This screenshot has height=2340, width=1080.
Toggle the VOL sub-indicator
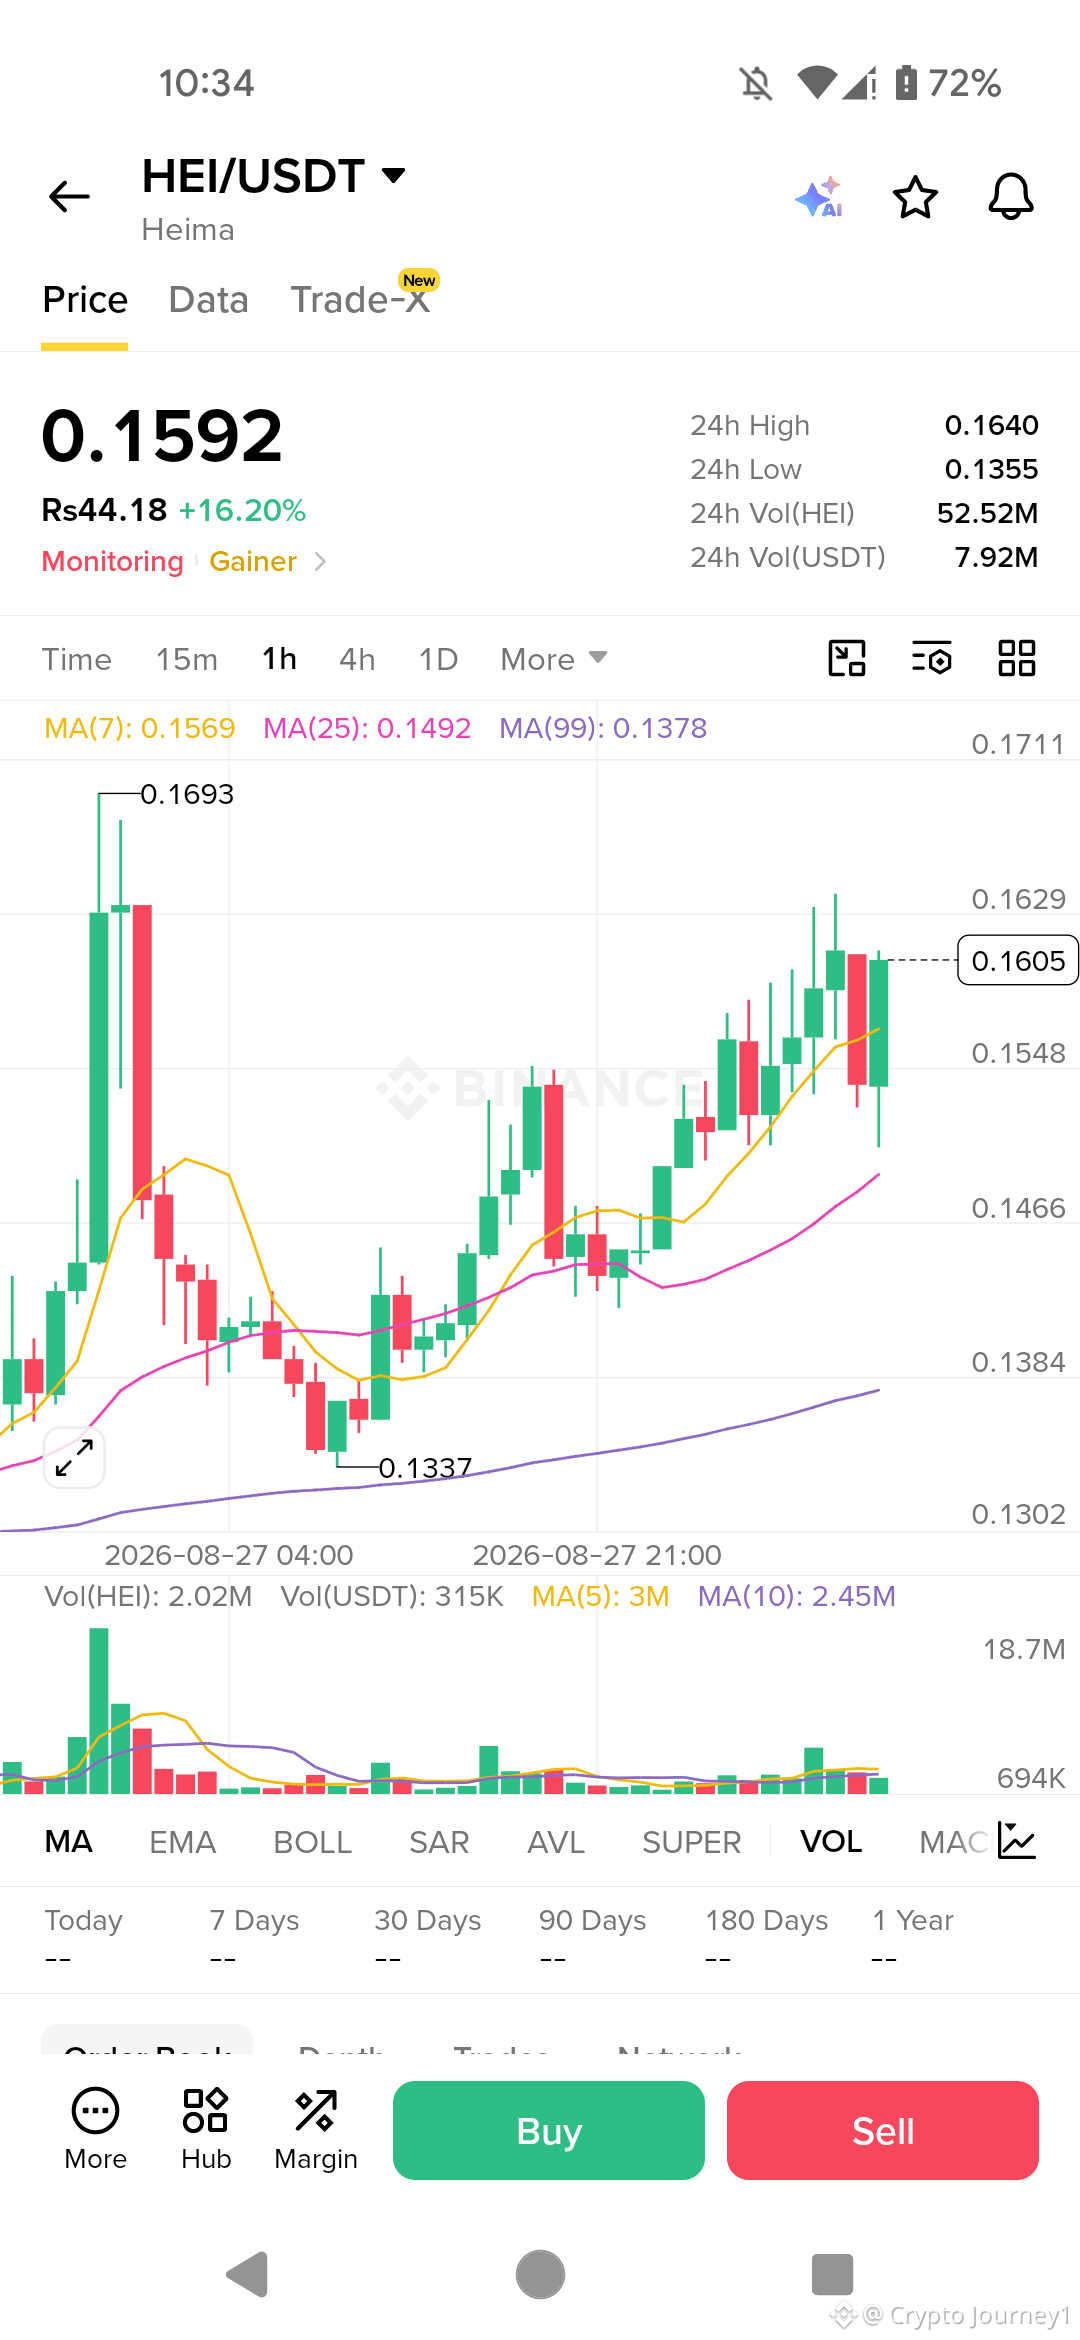(831, 1841)
